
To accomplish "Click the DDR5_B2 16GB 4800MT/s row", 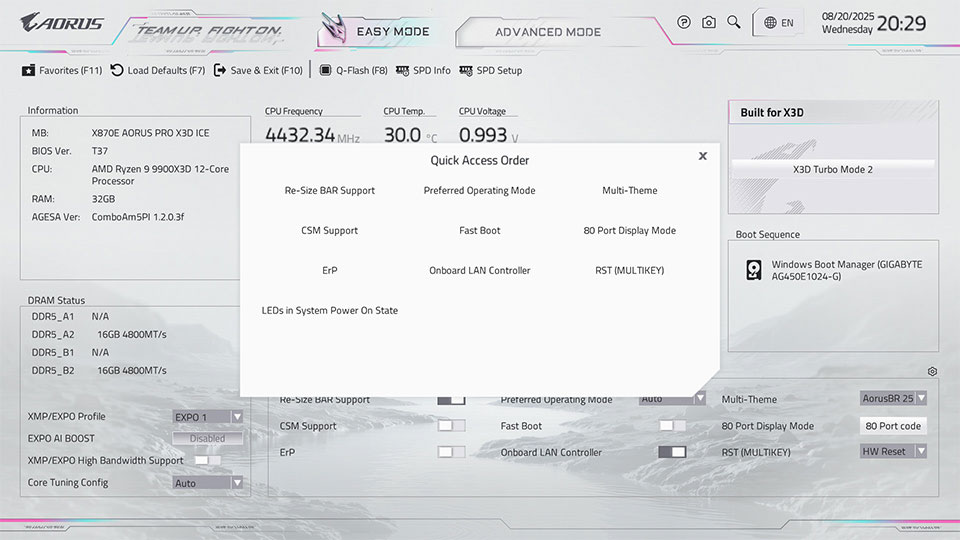I will tap(99, 370).
